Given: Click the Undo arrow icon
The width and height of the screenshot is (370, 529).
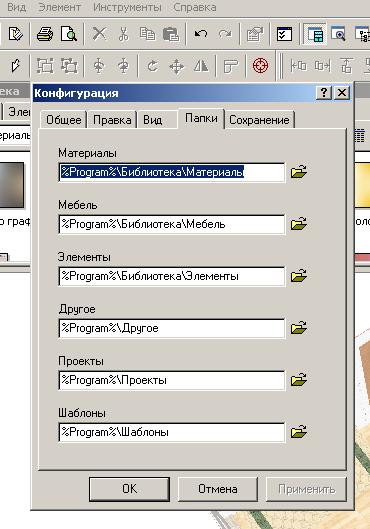Looking at the screenshot, I should click(x=201, y=34).
